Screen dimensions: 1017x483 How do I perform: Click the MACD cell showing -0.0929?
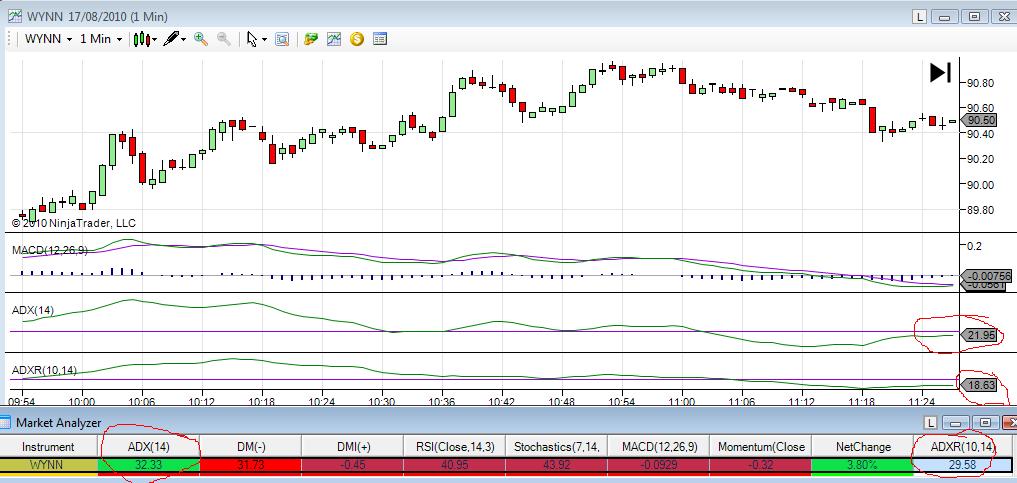[x=658, y=465]
